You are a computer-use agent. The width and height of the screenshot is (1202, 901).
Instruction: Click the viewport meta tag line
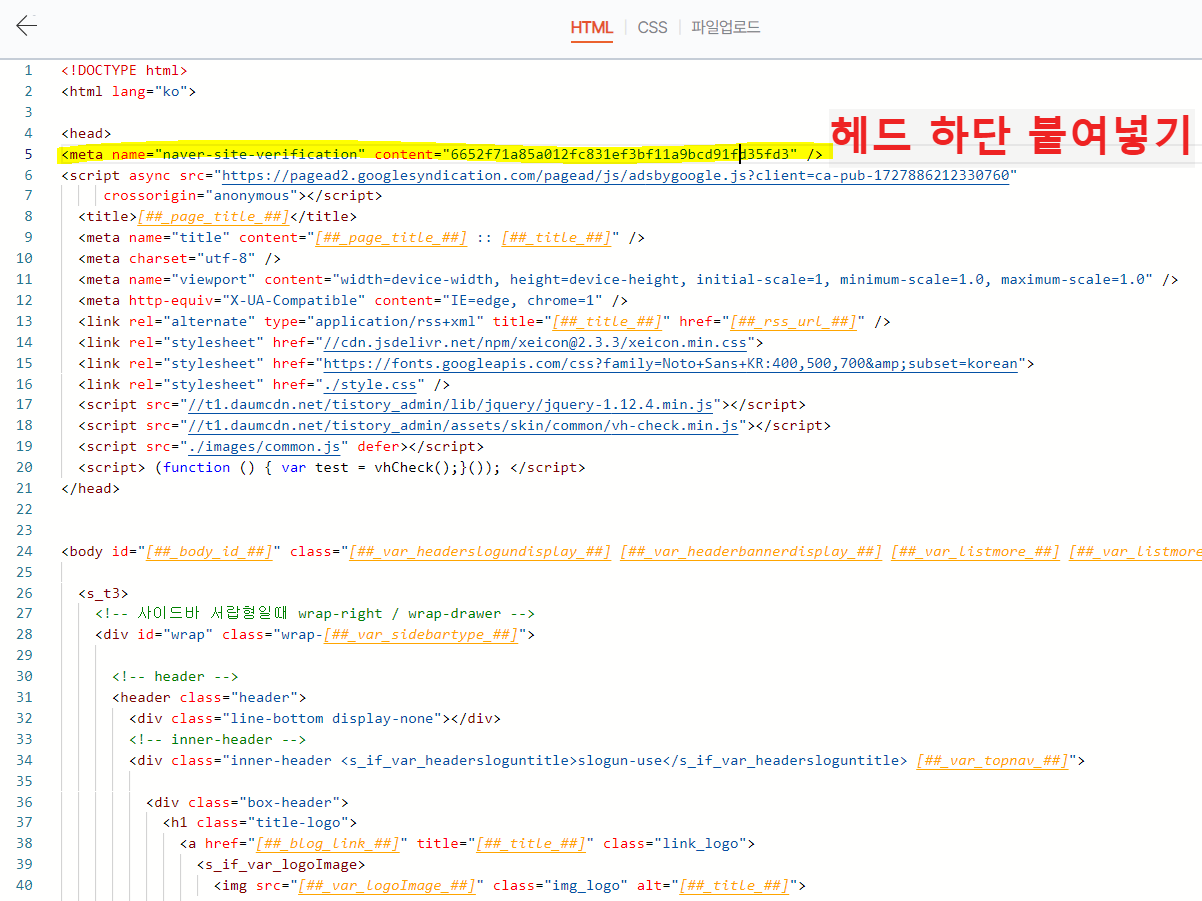pos(628,280)
